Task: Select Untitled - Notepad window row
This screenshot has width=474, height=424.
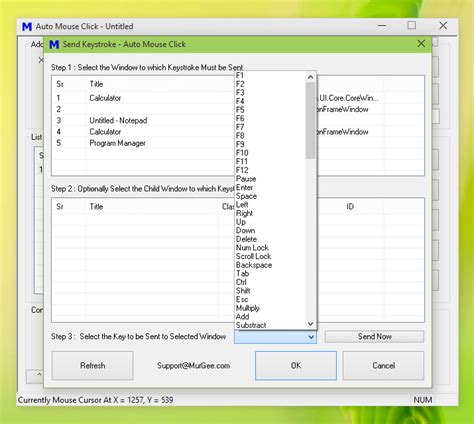Action: pyautogui.click(x=143, y=120)
